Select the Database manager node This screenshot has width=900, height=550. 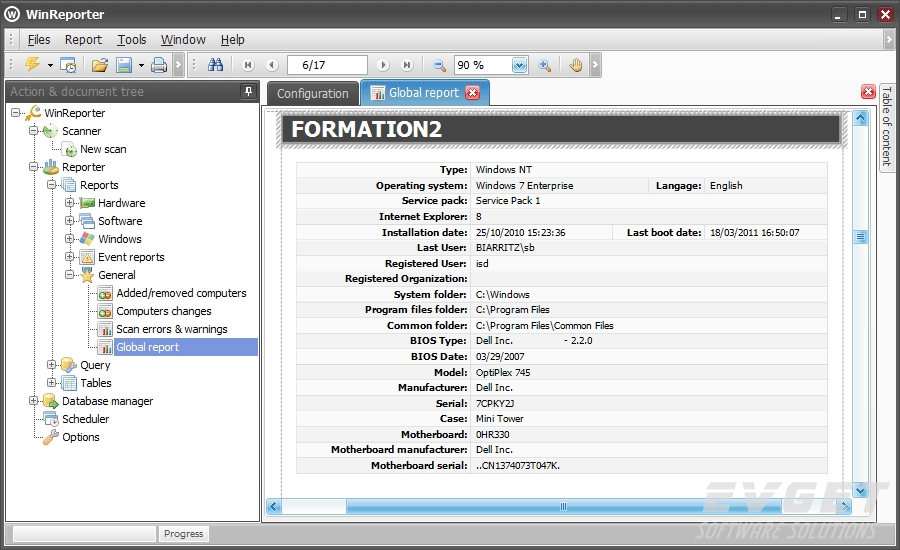click(x=107, y=401)
